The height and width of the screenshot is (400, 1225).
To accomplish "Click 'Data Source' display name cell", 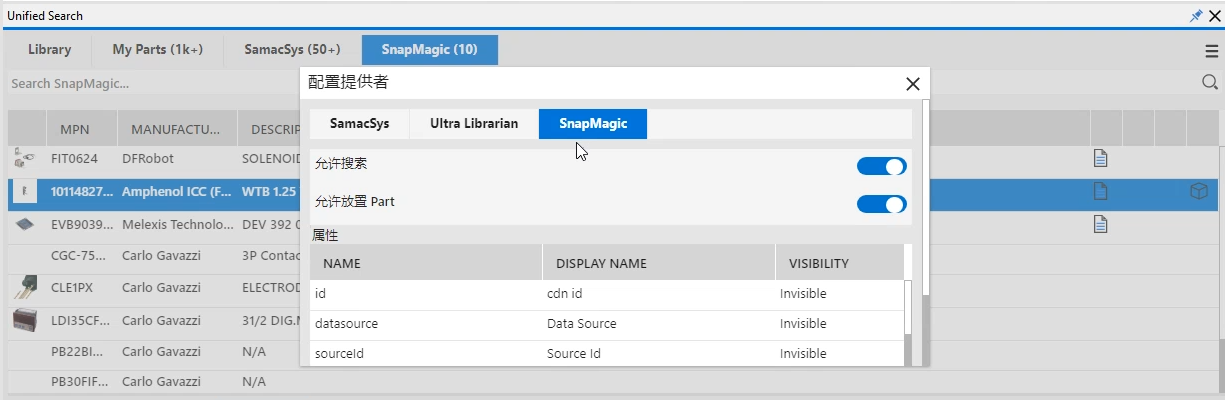I will tap(659, 324).
